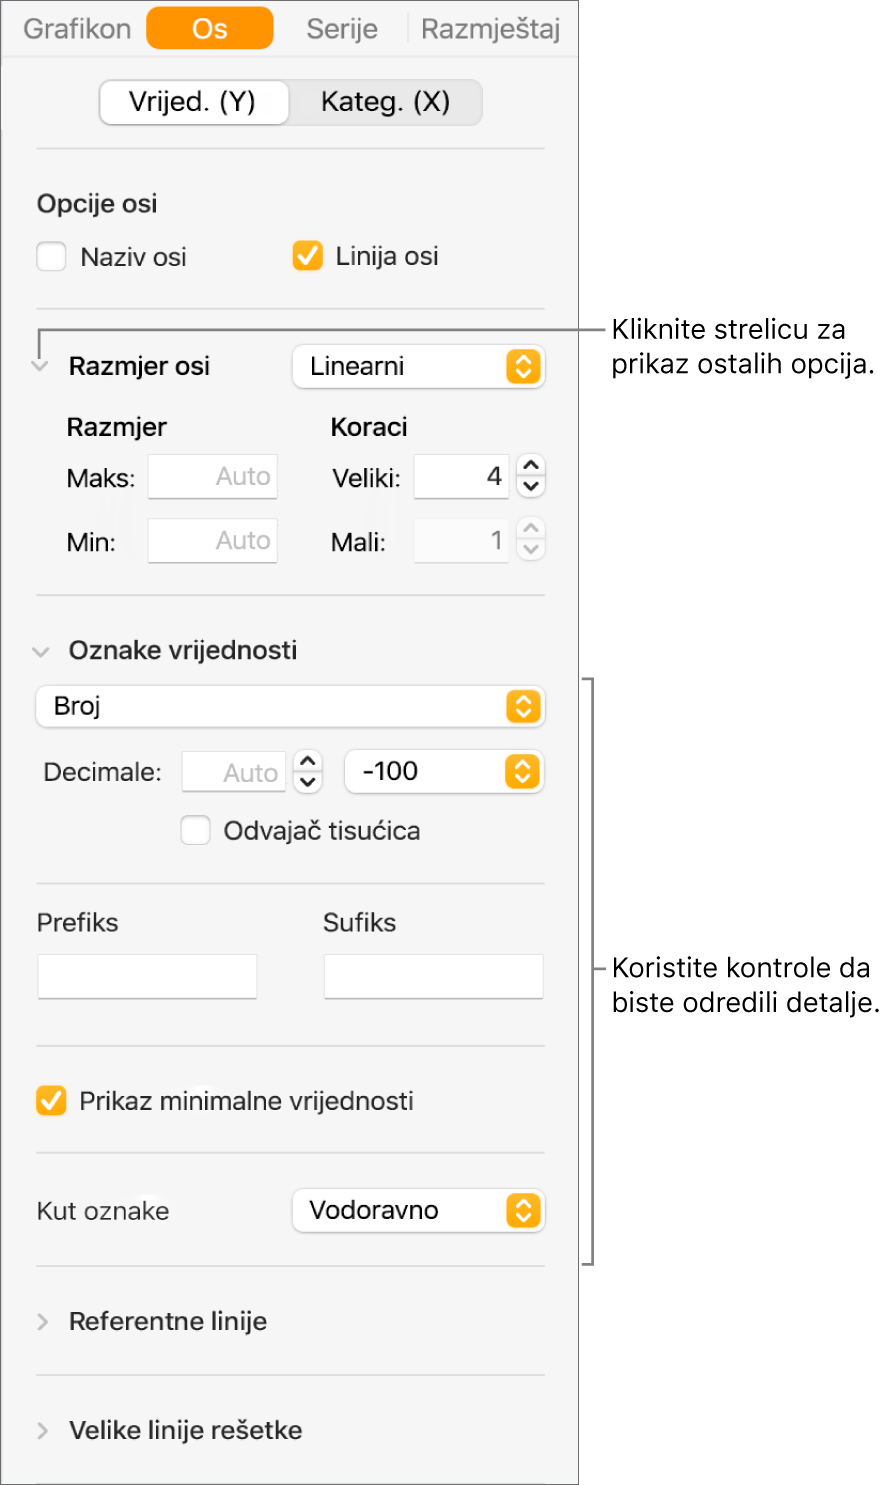This screenshot has height=1485, width=894.
Task: Click the Kut oznake label
Action: (x=103, y=1211)
